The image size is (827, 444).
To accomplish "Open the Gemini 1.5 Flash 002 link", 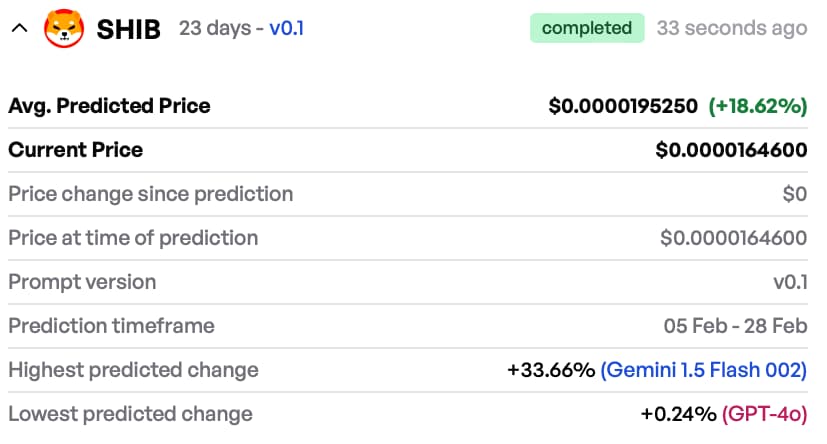I will [x=703, y=370].
